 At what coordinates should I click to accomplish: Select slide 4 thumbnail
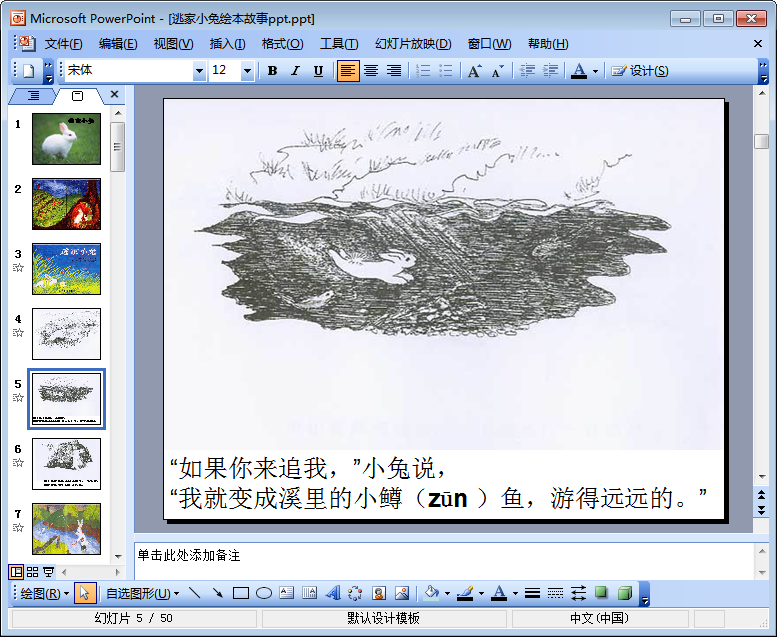coord(66,334)
